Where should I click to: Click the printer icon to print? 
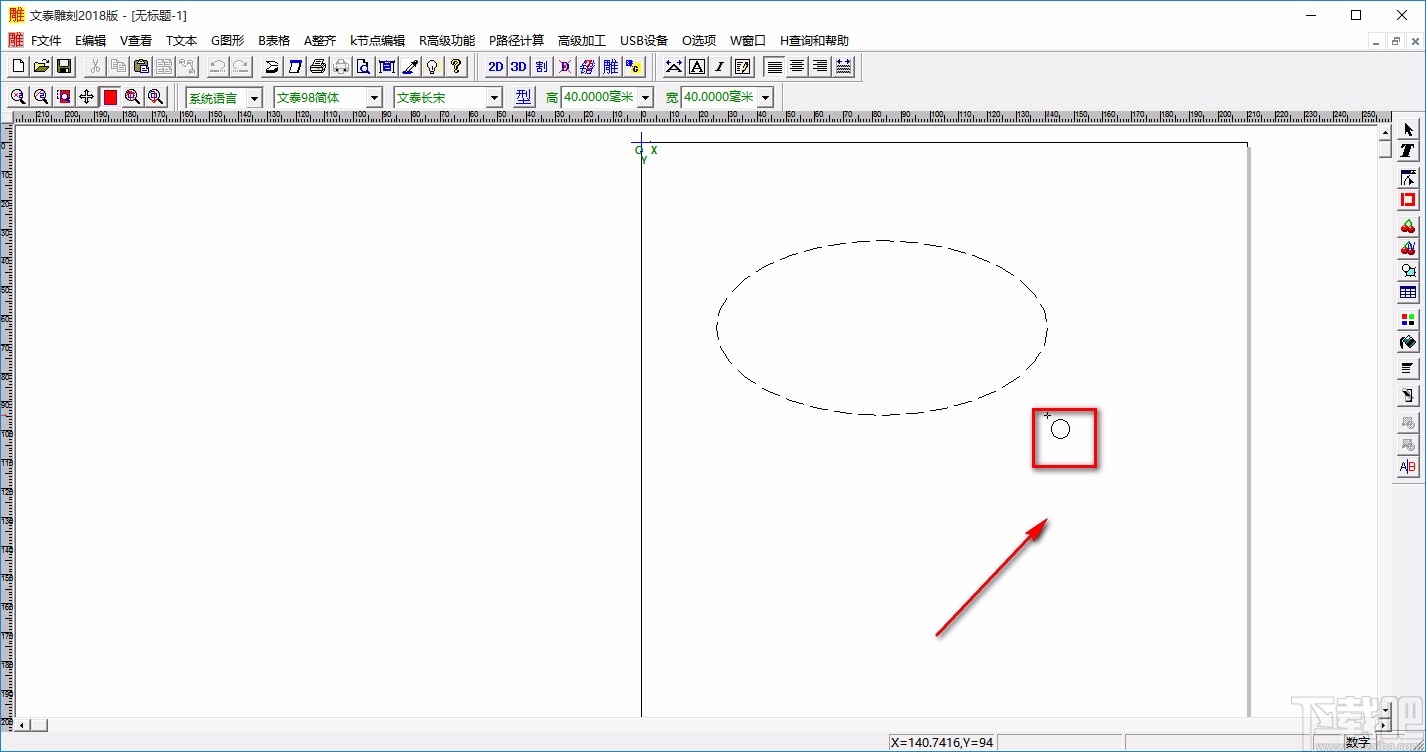318,66
